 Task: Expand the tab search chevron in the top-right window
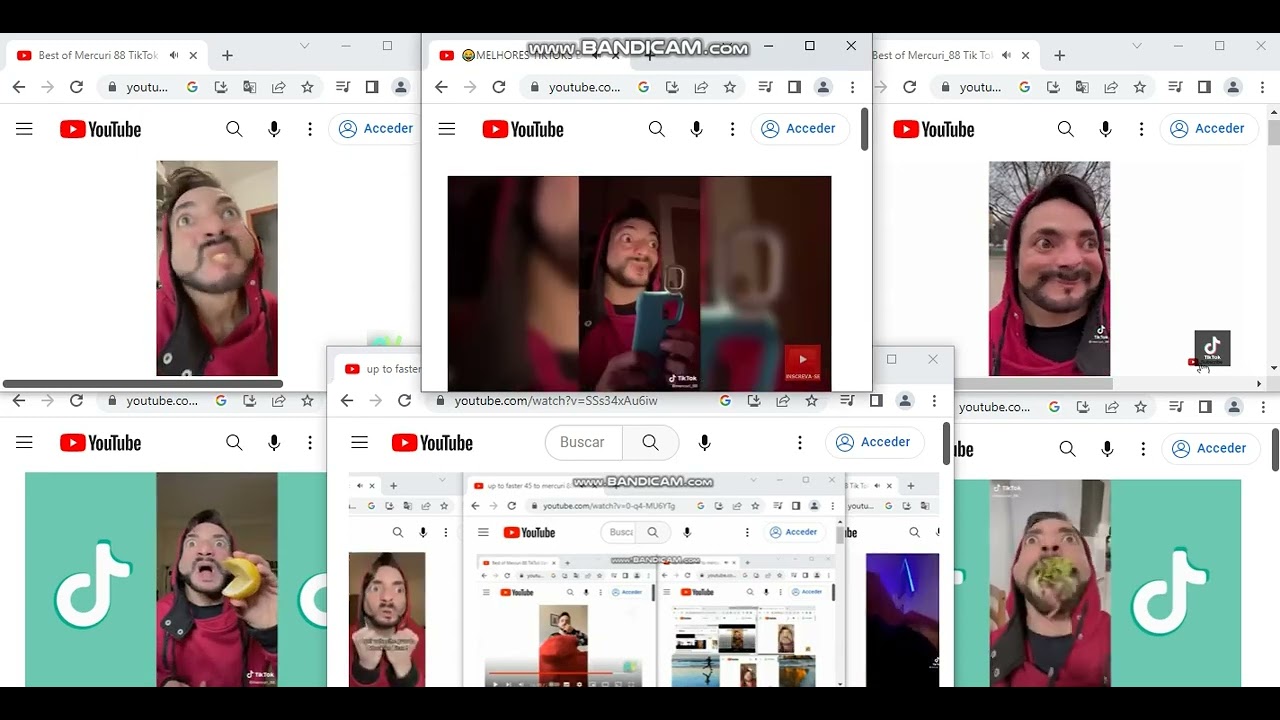(1137, 46)
